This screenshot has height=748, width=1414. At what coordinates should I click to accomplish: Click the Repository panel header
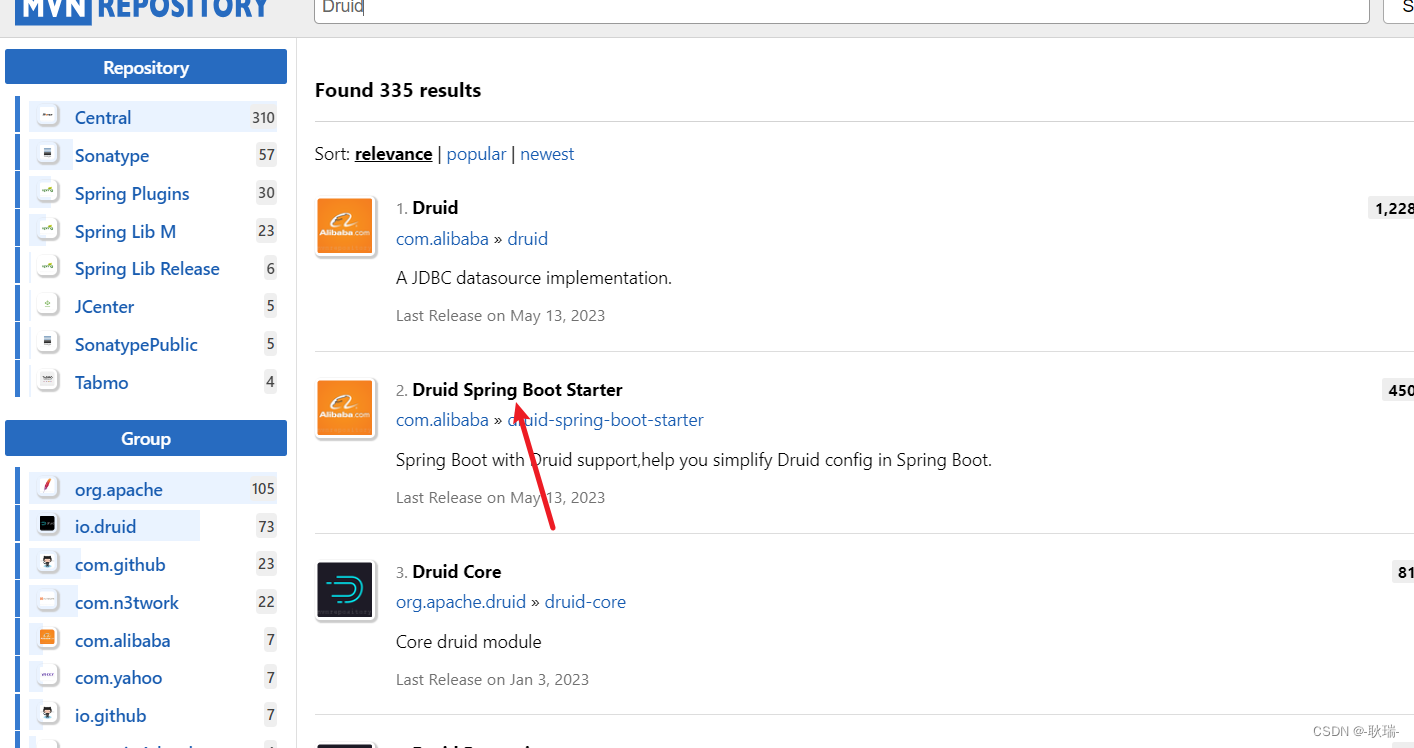(146, 67)
